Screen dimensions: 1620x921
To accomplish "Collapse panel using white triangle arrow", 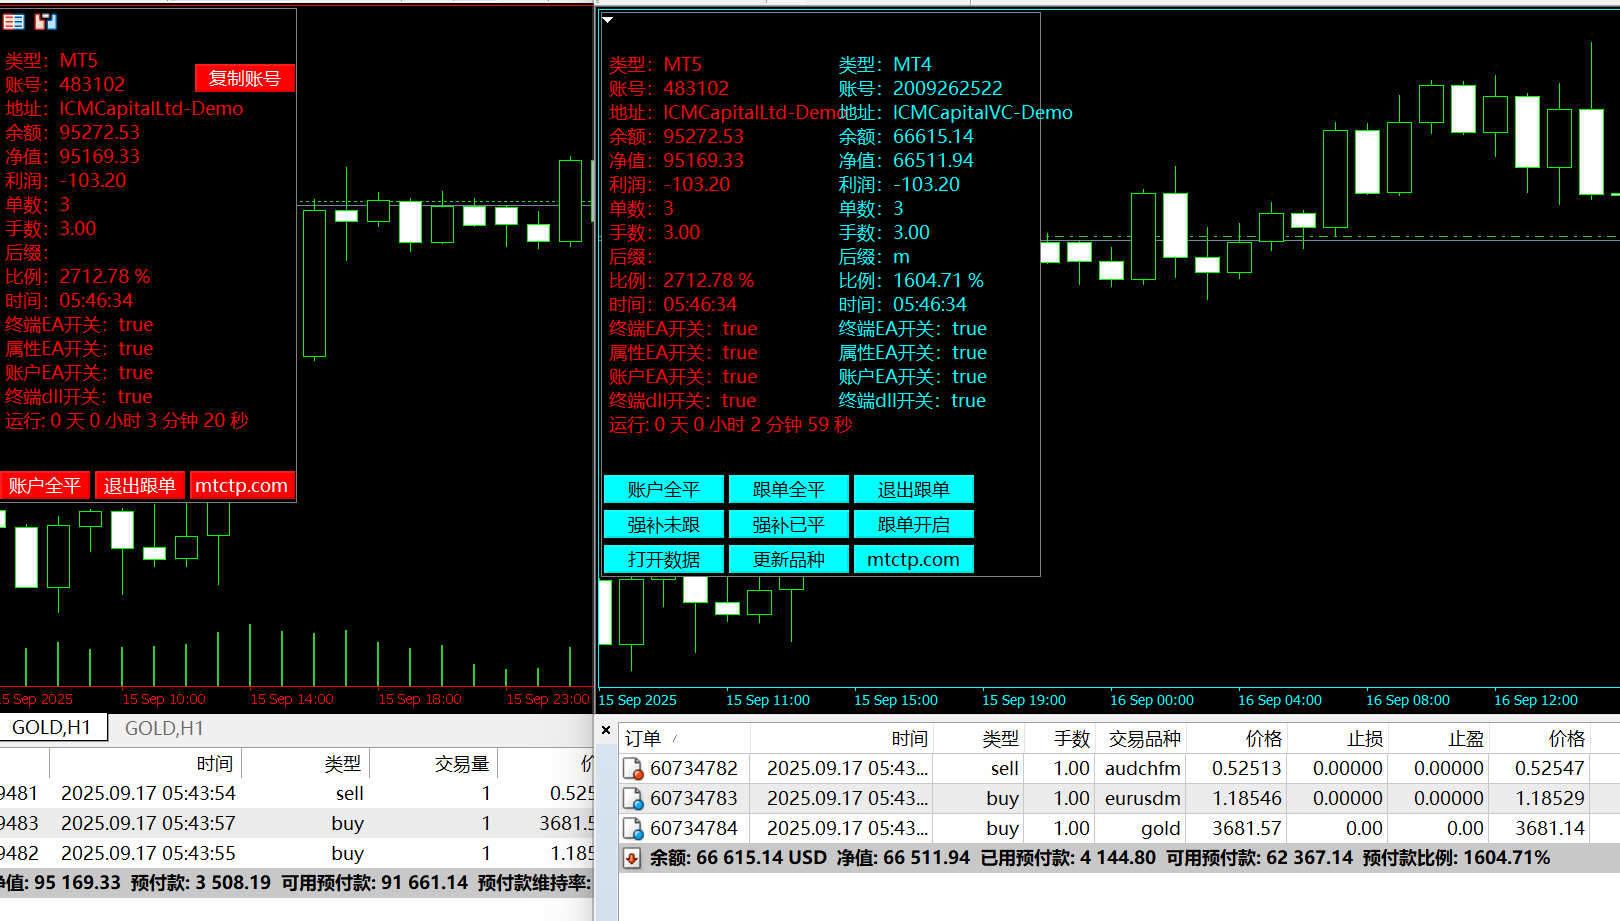I will [x=608, y=20].
